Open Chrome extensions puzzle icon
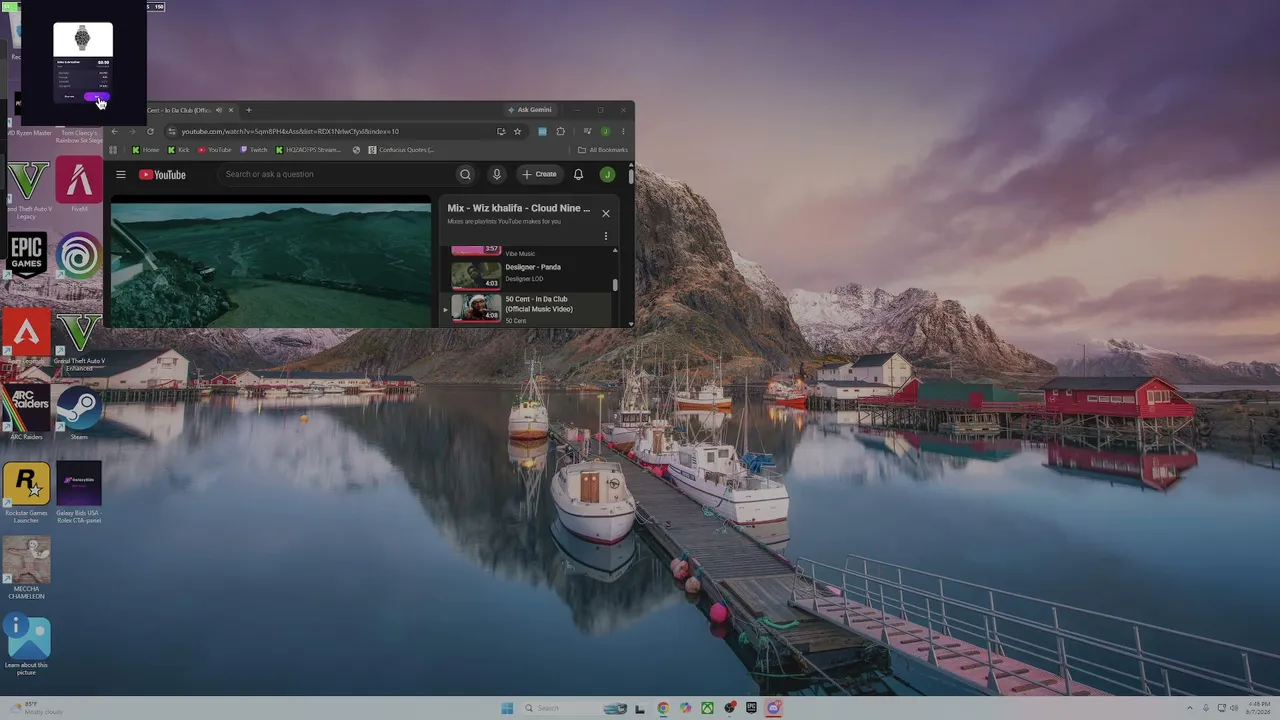 click(x=560, y=131)
